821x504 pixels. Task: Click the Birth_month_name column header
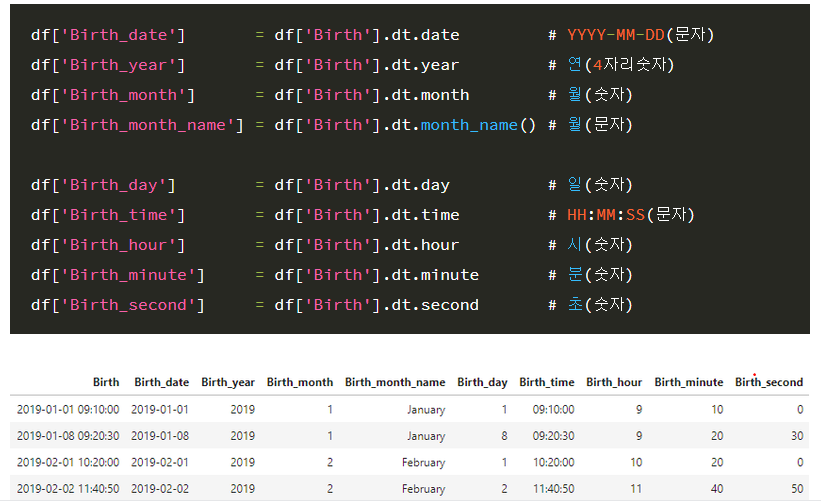click(x=395, y=383)
